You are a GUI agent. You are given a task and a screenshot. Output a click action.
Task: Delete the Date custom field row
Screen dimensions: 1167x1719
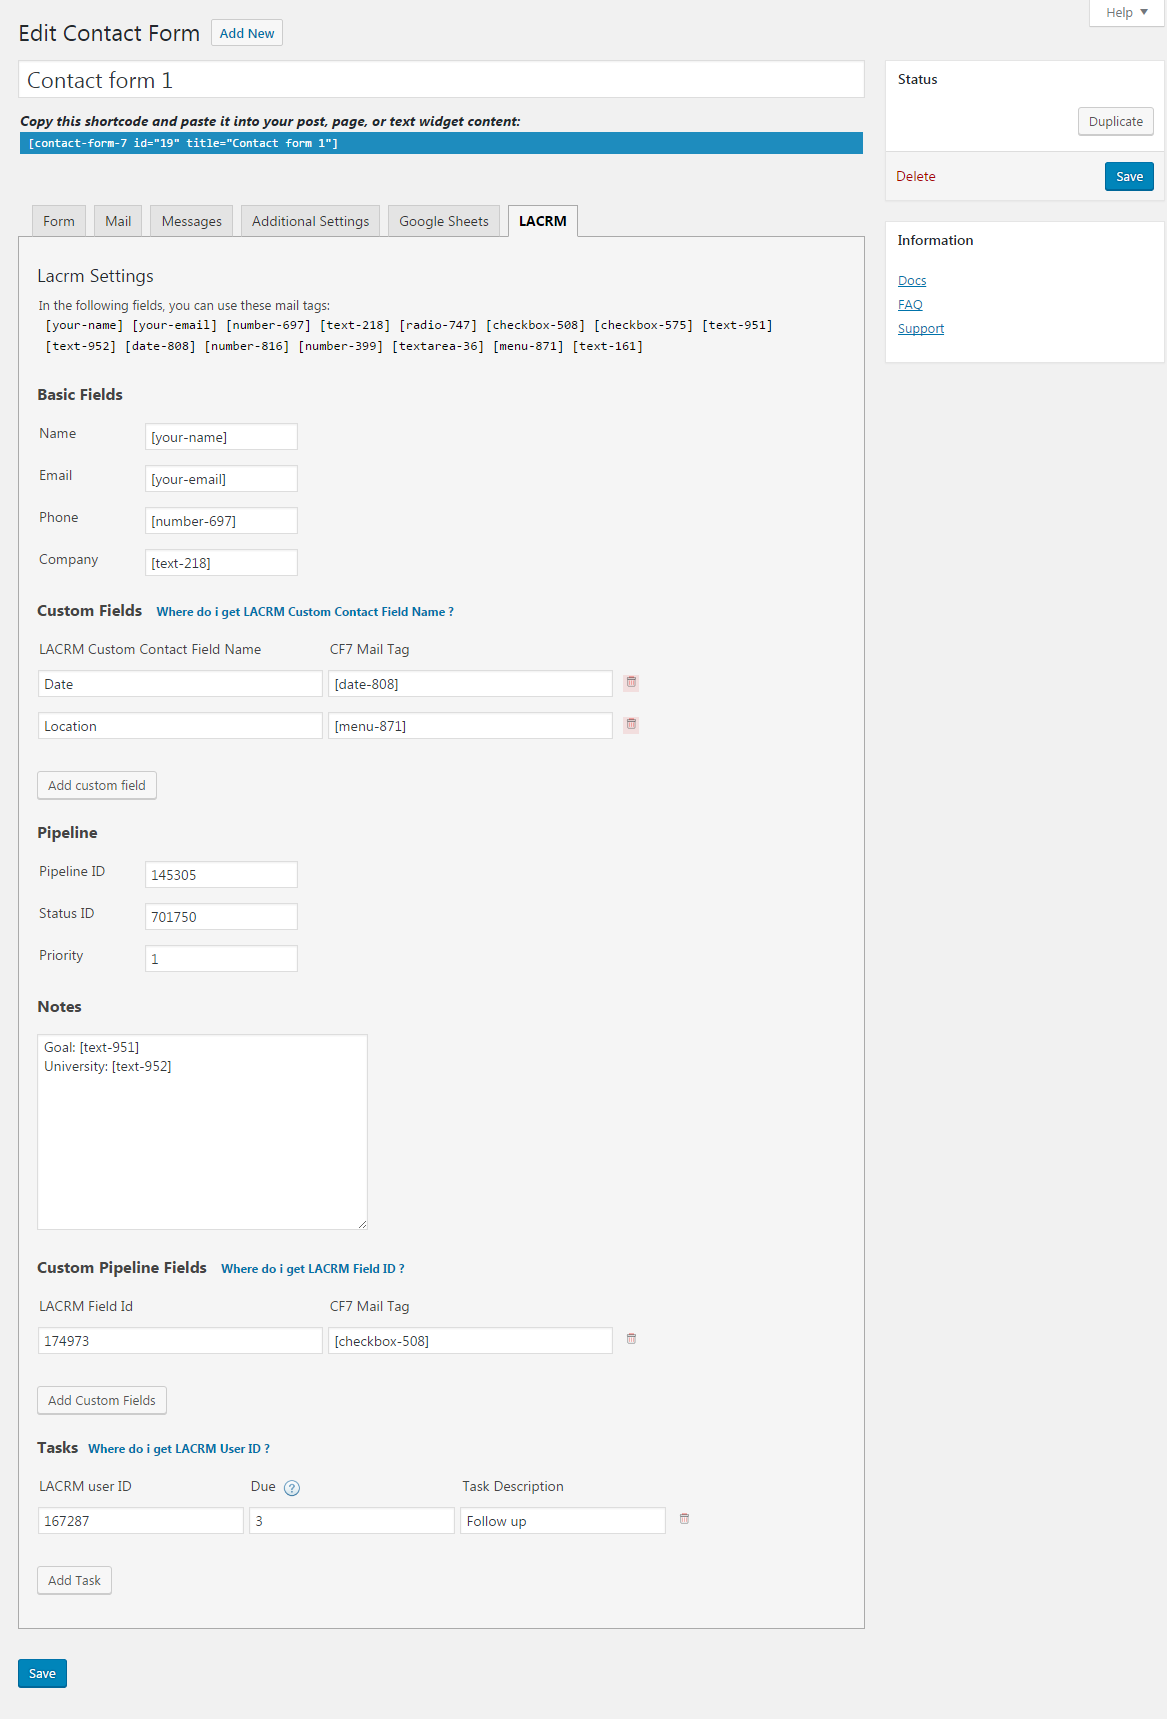tap(631, 683)
